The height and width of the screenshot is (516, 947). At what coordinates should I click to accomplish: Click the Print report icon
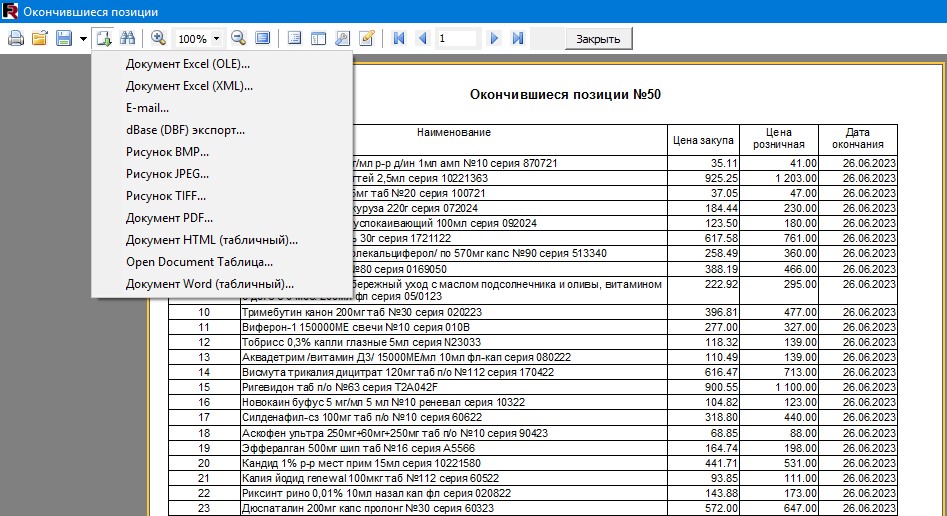tap(16, 39)
